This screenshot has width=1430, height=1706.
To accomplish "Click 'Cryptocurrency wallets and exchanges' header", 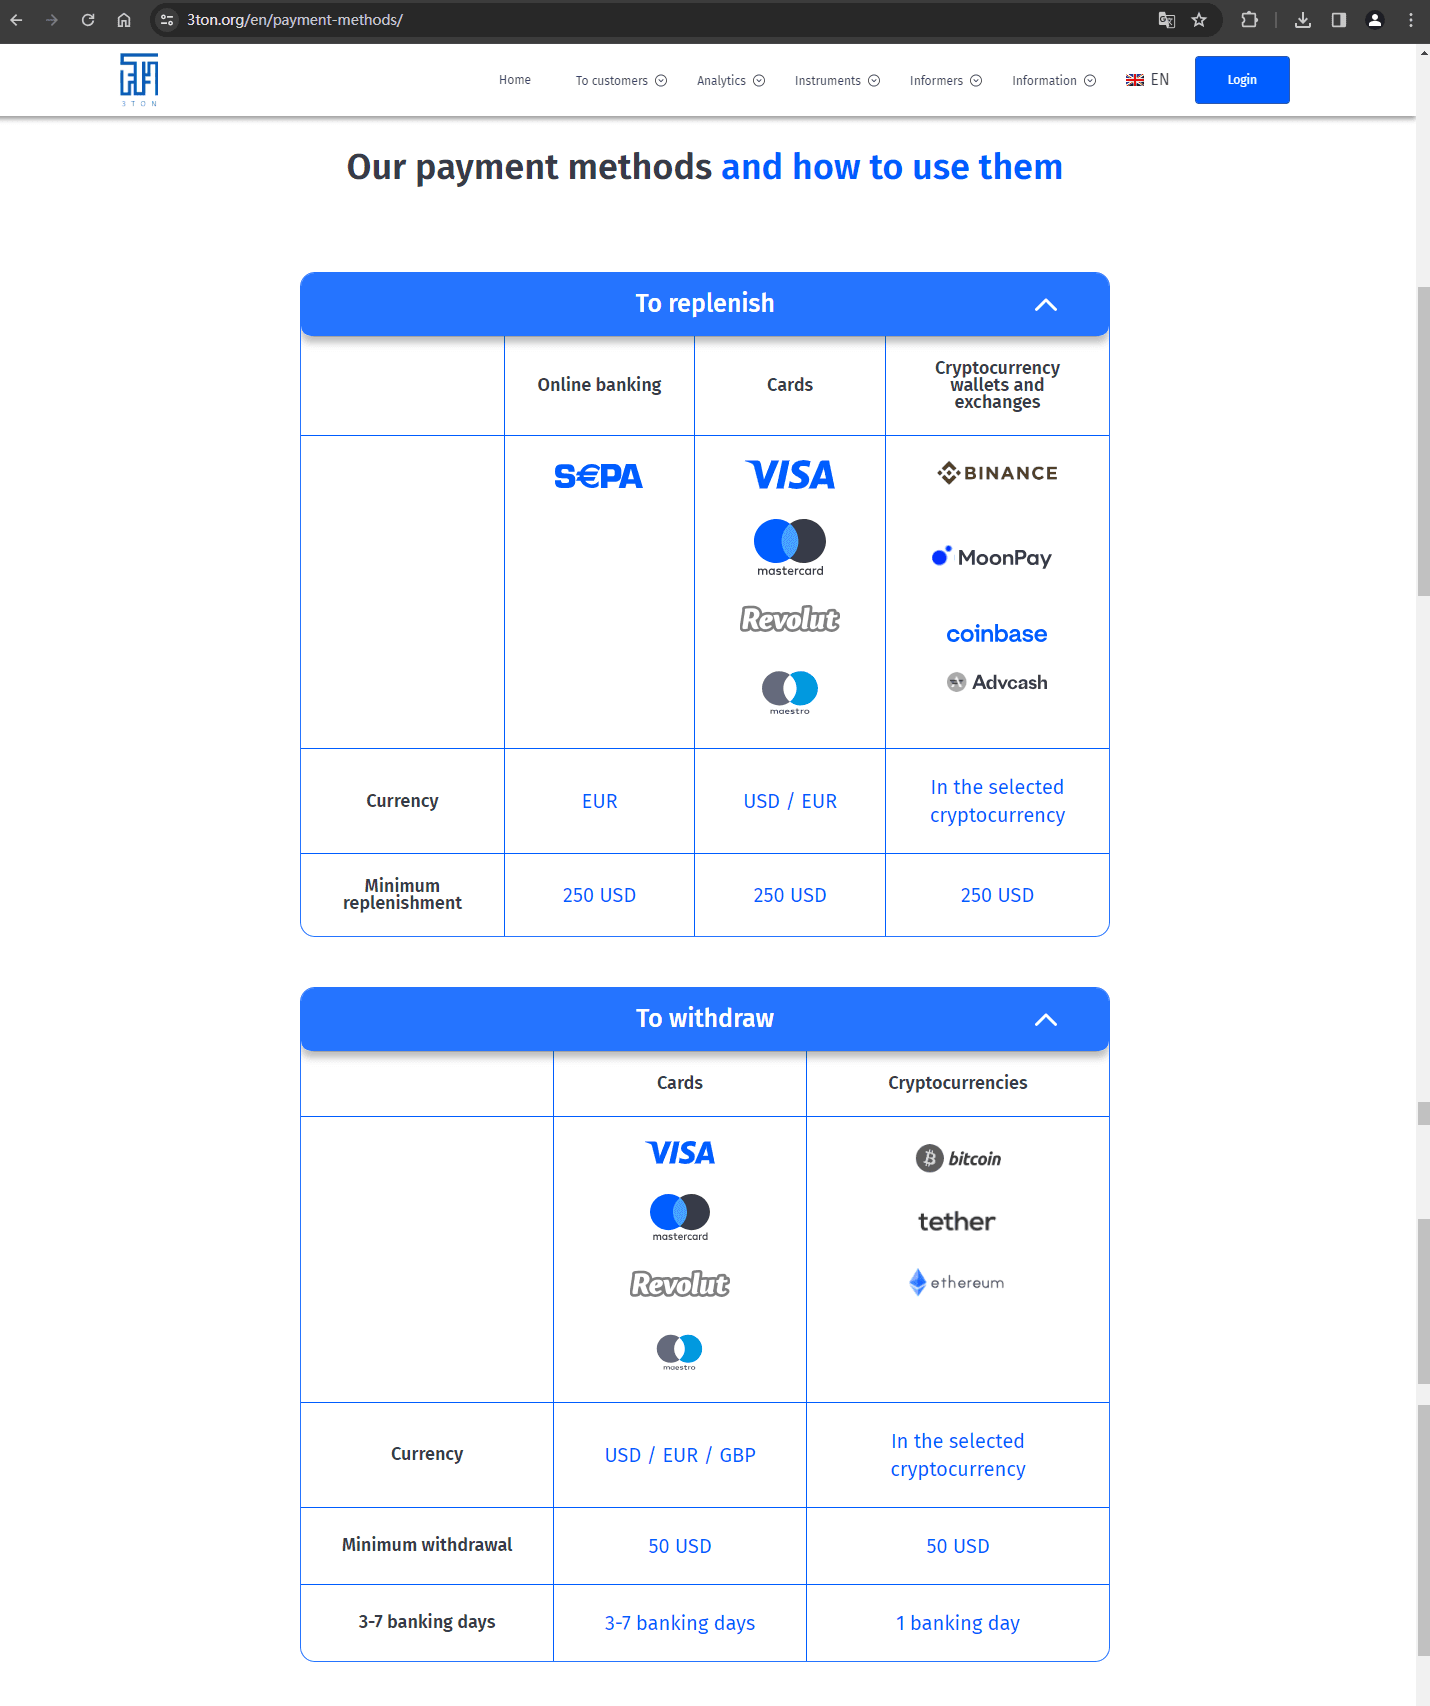I will [x=997, y=385].
